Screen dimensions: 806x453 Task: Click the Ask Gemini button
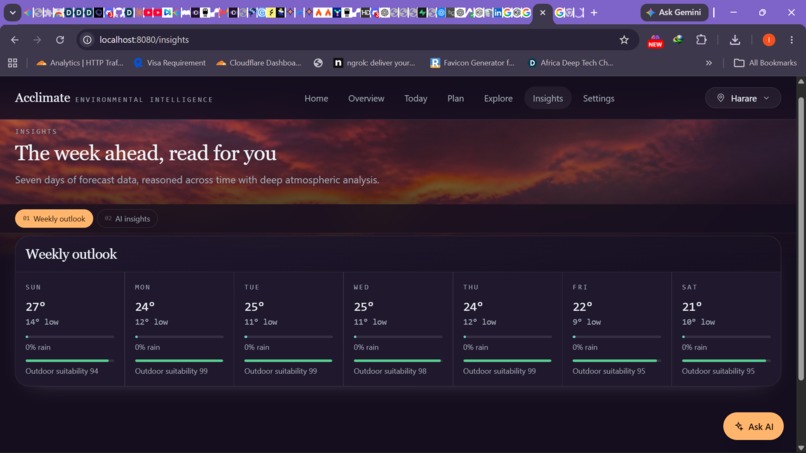674,12
